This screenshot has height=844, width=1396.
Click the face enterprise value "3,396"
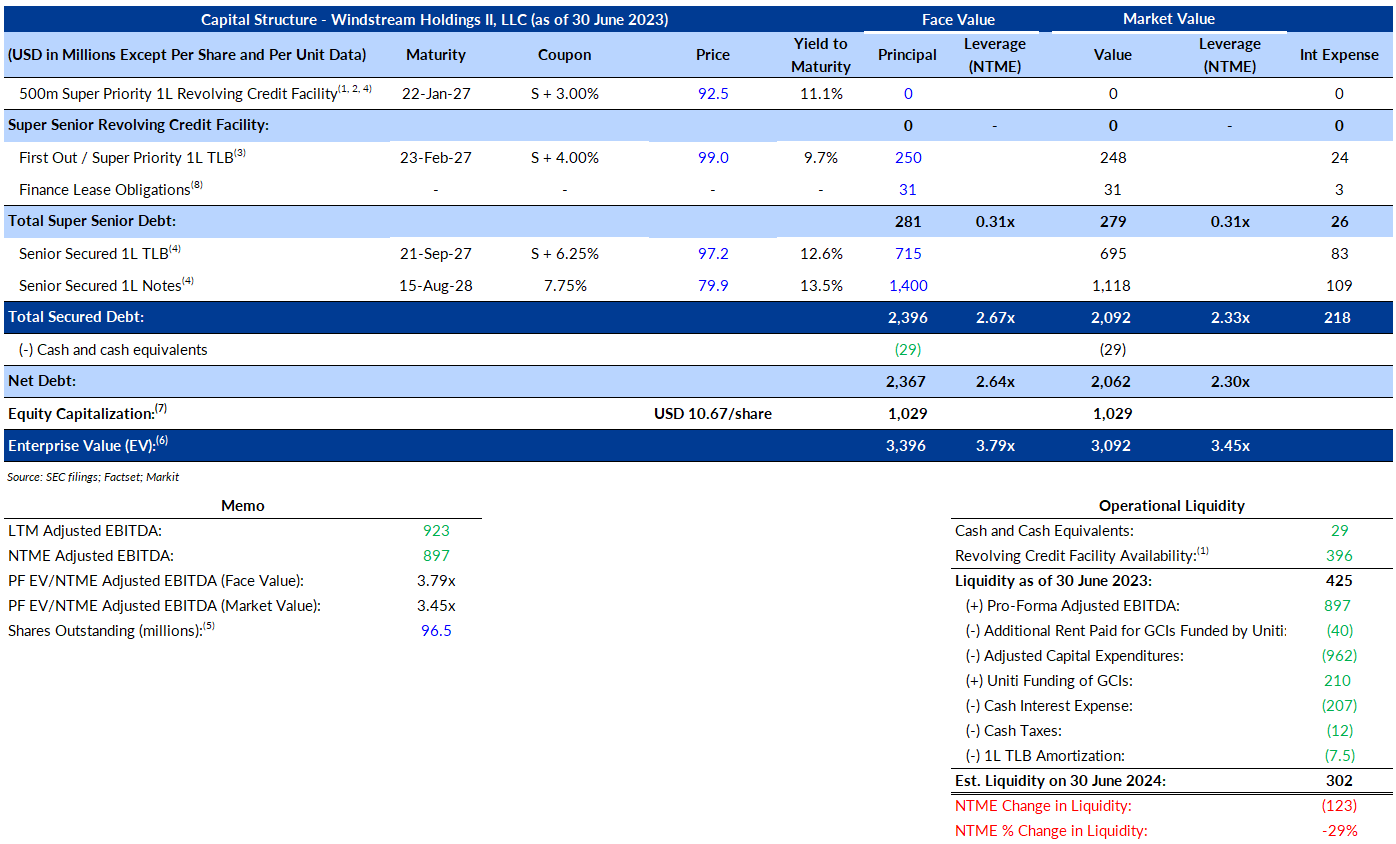coord(908,446)
